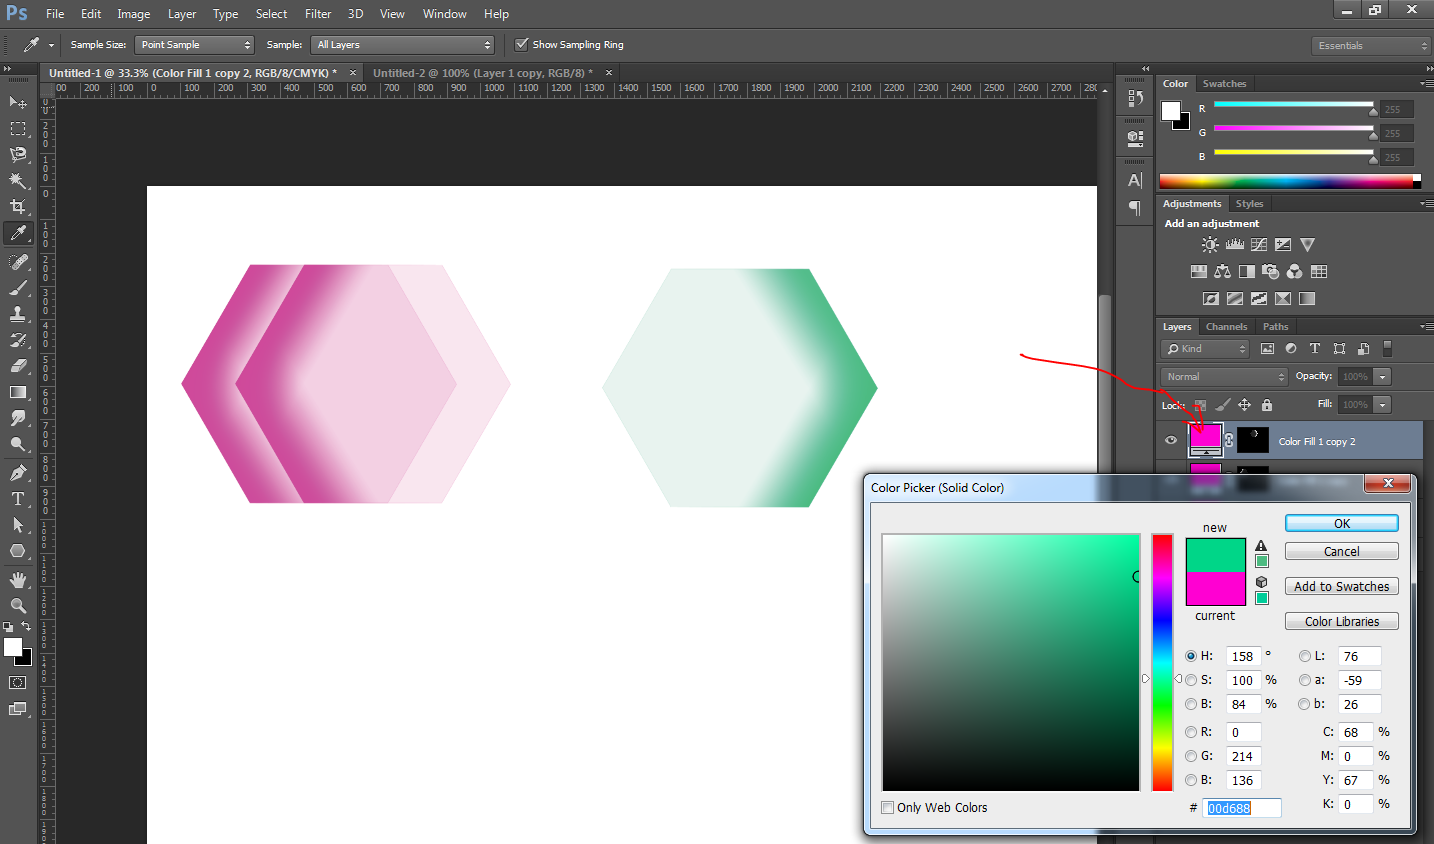This screenshot has width=1434, height=844.
Task: Open the File menu
Action: point(55,14)
